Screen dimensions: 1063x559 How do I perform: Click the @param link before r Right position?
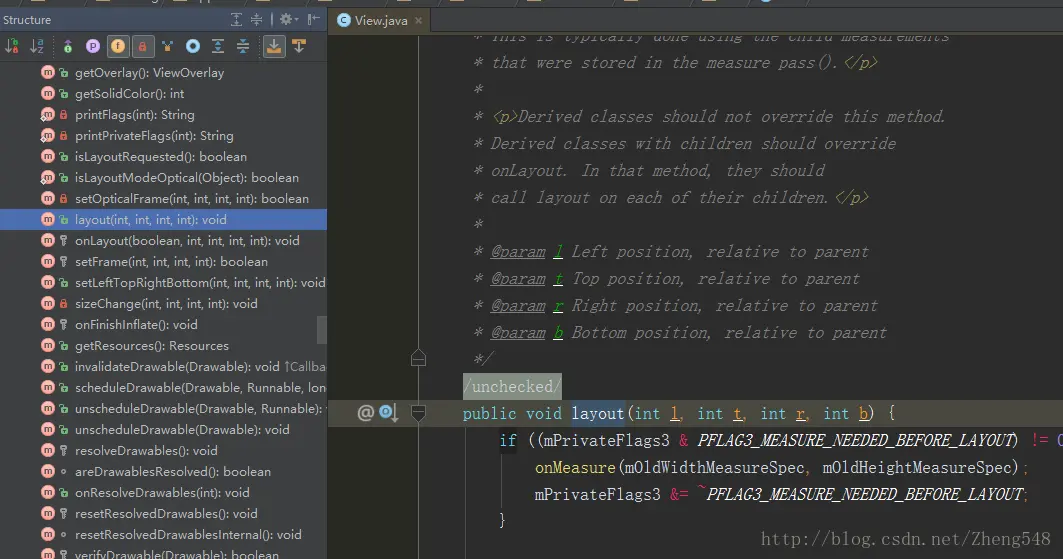coord(518,306)
